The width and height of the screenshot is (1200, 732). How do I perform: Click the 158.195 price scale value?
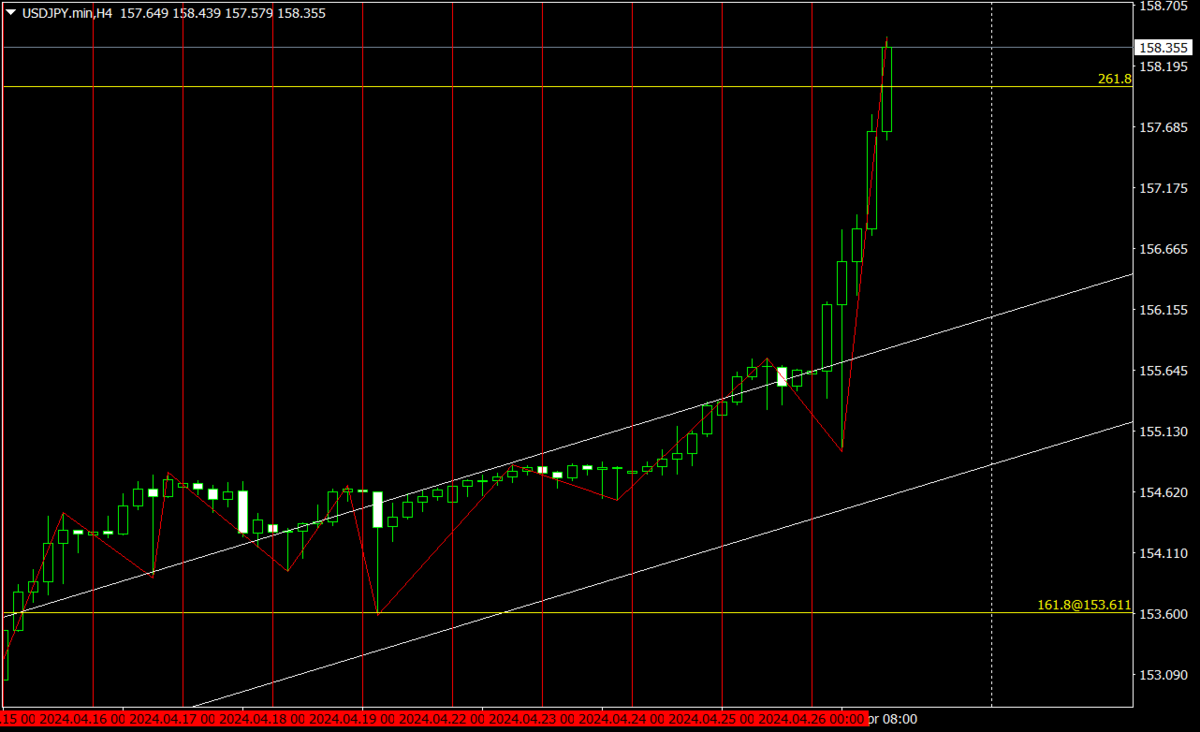[1164, 67]
